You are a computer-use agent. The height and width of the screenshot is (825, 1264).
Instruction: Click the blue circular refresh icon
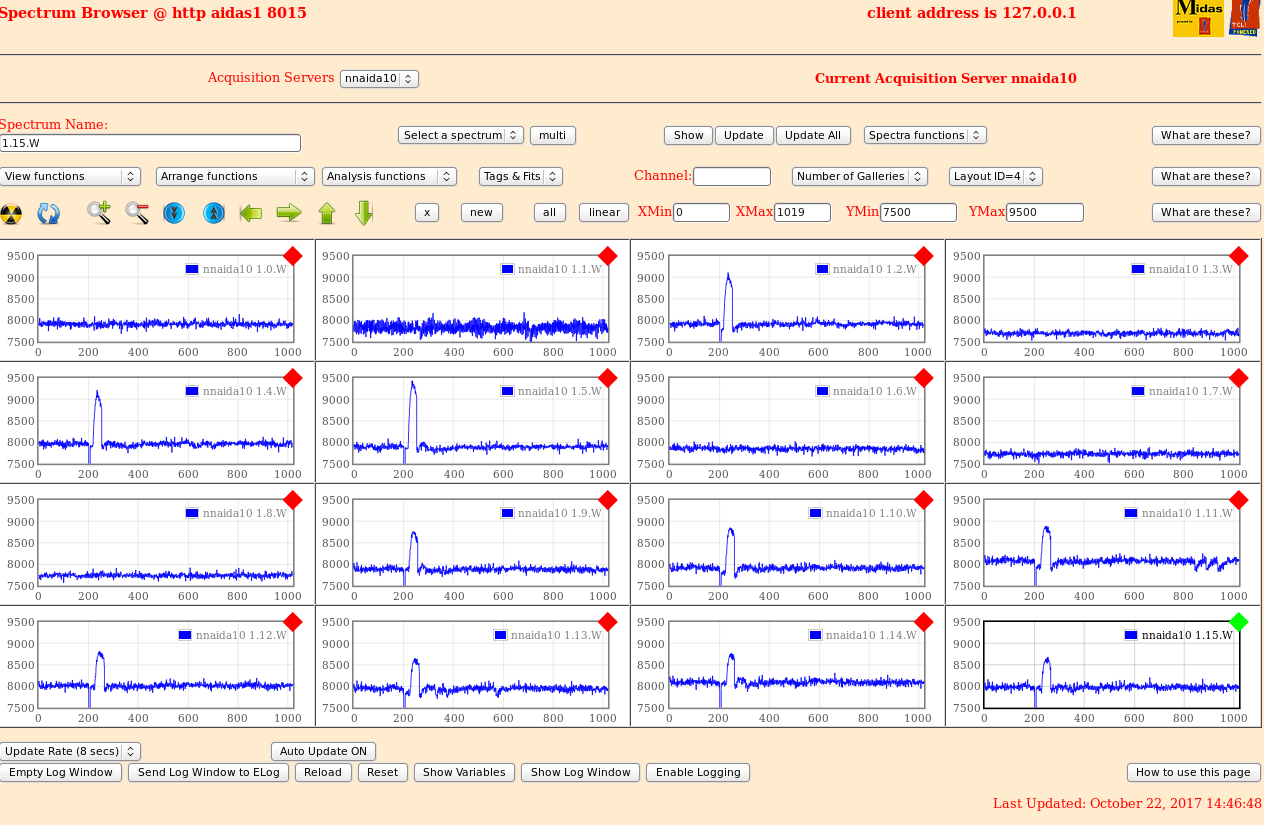(x=49, y=213)
